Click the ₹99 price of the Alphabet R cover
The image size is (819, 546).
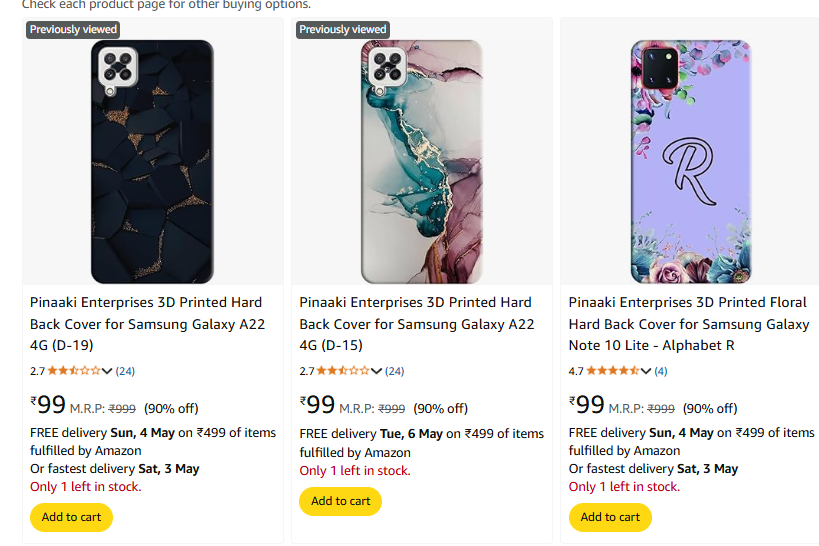(587, 405)
